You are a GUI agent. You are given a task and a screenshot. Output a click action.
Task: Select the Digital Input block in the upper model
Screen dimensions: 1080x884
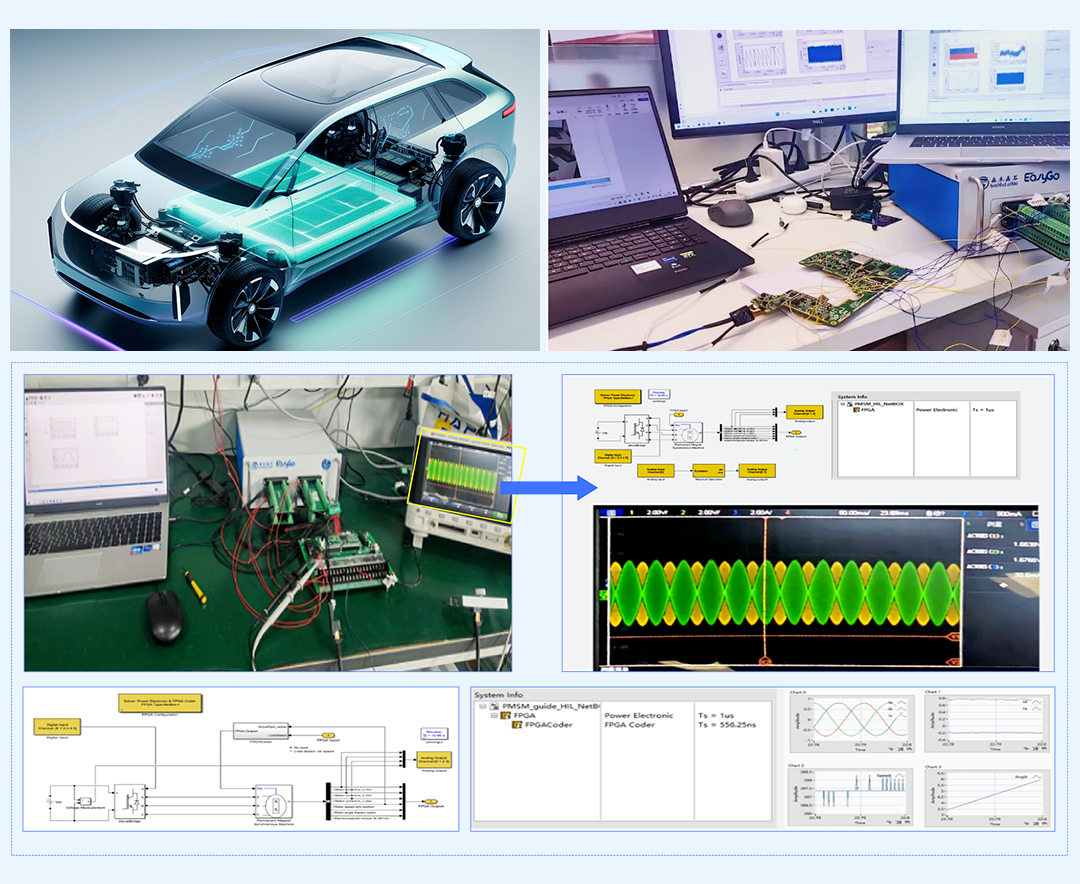(613, 456)
